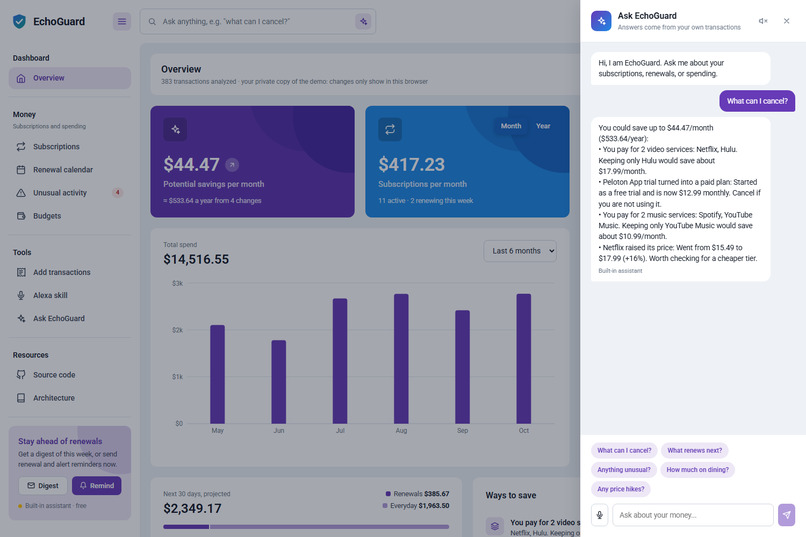Click the Aug bar in spend chart

pos(401,359)
